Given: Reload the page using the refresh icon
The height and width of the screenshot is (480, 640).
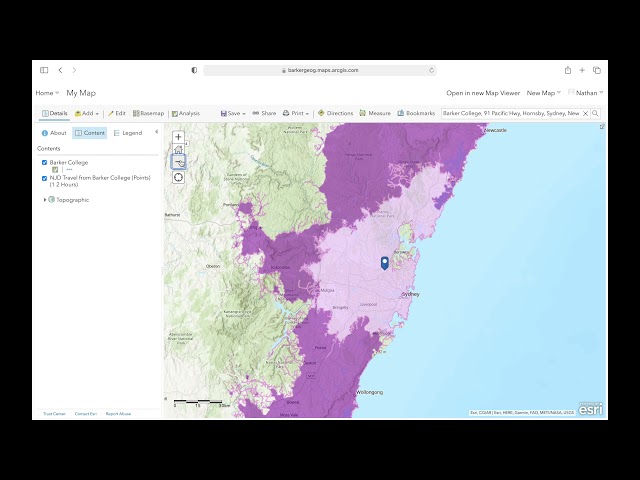Looking at the screenshot, I should (431, 70).
